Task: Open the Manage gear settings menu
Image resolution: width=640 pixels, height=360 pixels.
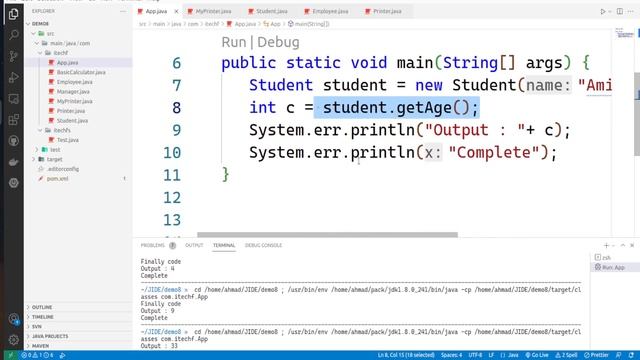Action: pyautogui.click(x=13, y=339)
